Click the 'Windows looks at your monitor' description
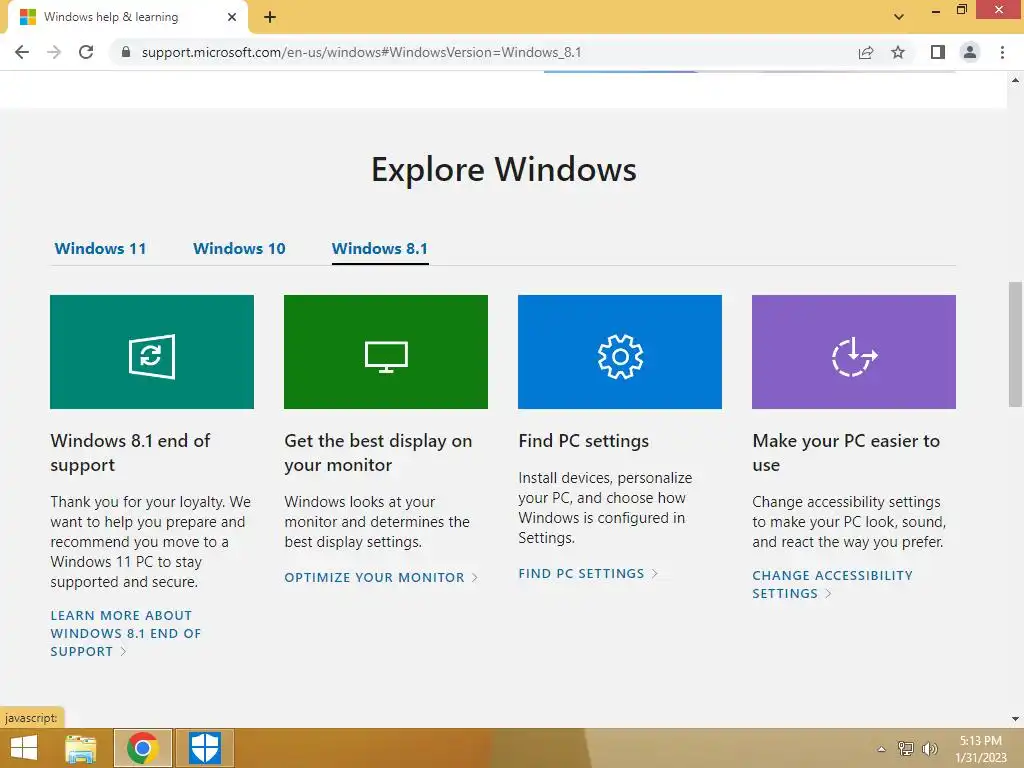Screen dimensions: 1024x768 tap(377, 522)
